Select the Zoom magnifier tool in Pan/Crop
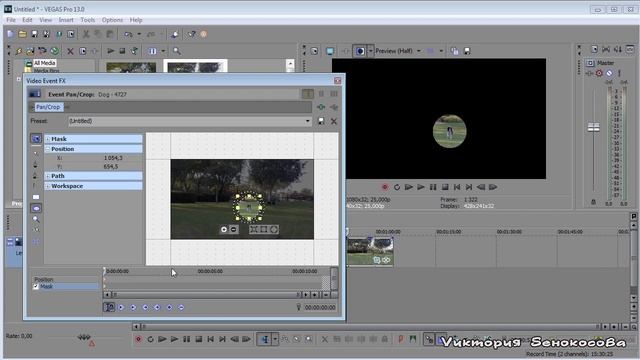Image resolution: width=640 pixels, height=360 pixels. (36, 219)
